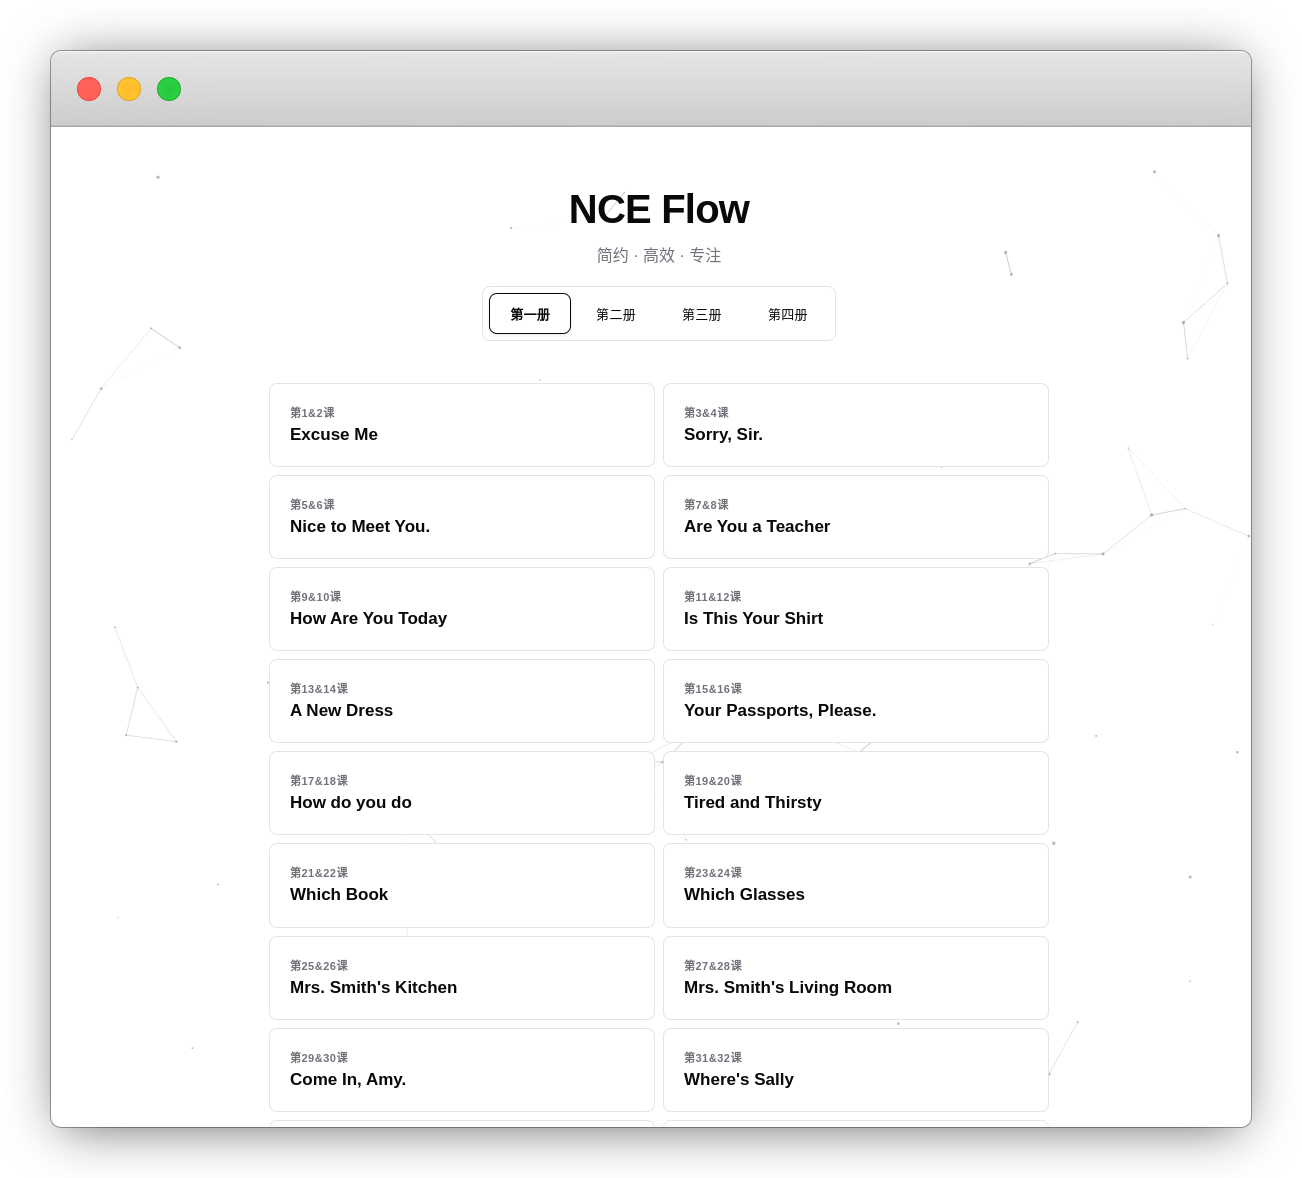Choose the Tired and Thirsty lesson

(856, 793)
